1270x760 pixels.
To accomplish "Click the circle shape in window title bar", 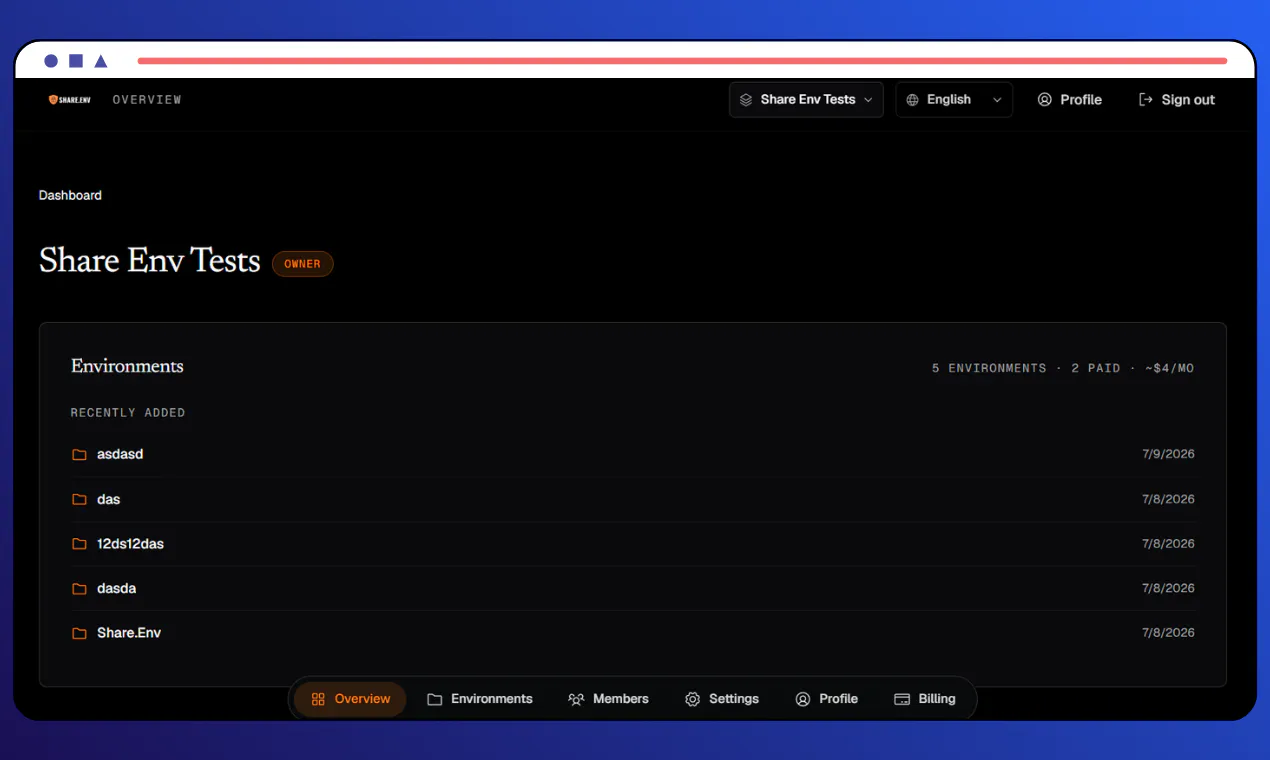I will [x=51, y=61].
